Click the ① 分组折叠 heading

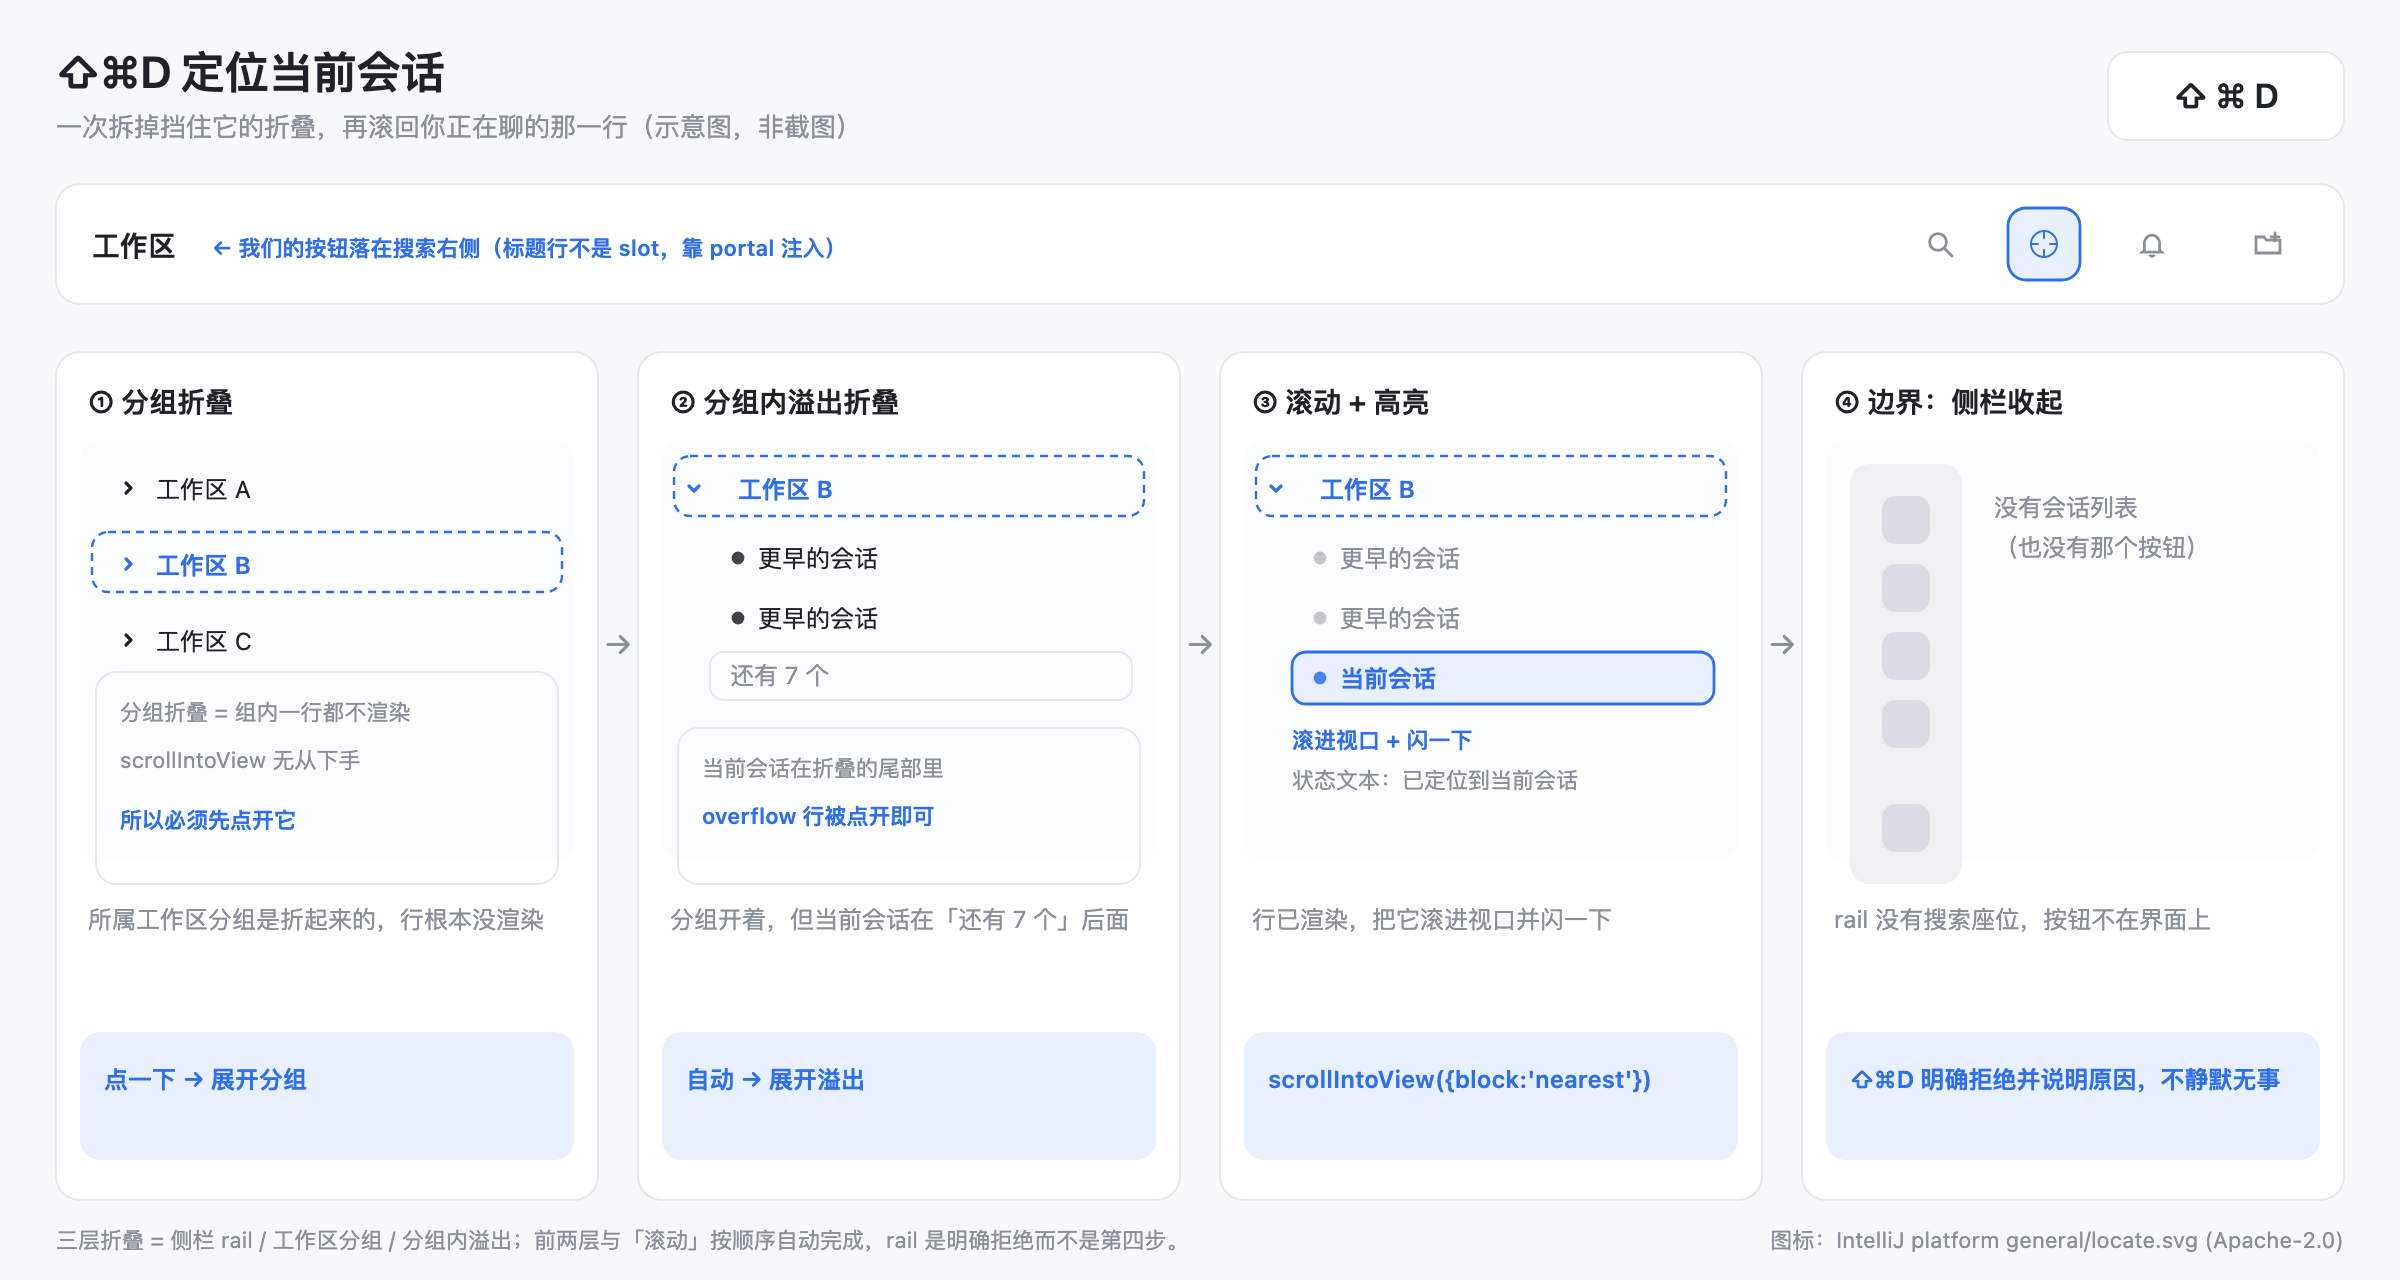tap(161, 402)
